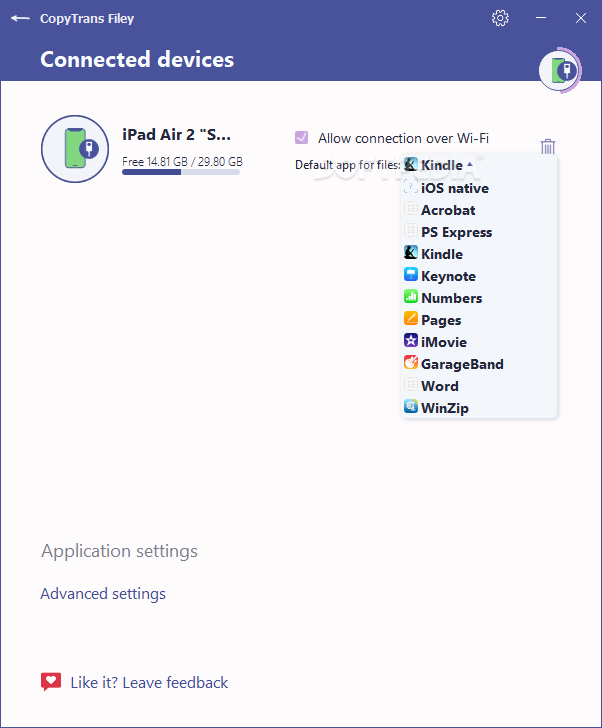Minimize the CopyTrans Filey window
602x728 pixels.
[x=541, y=18]
